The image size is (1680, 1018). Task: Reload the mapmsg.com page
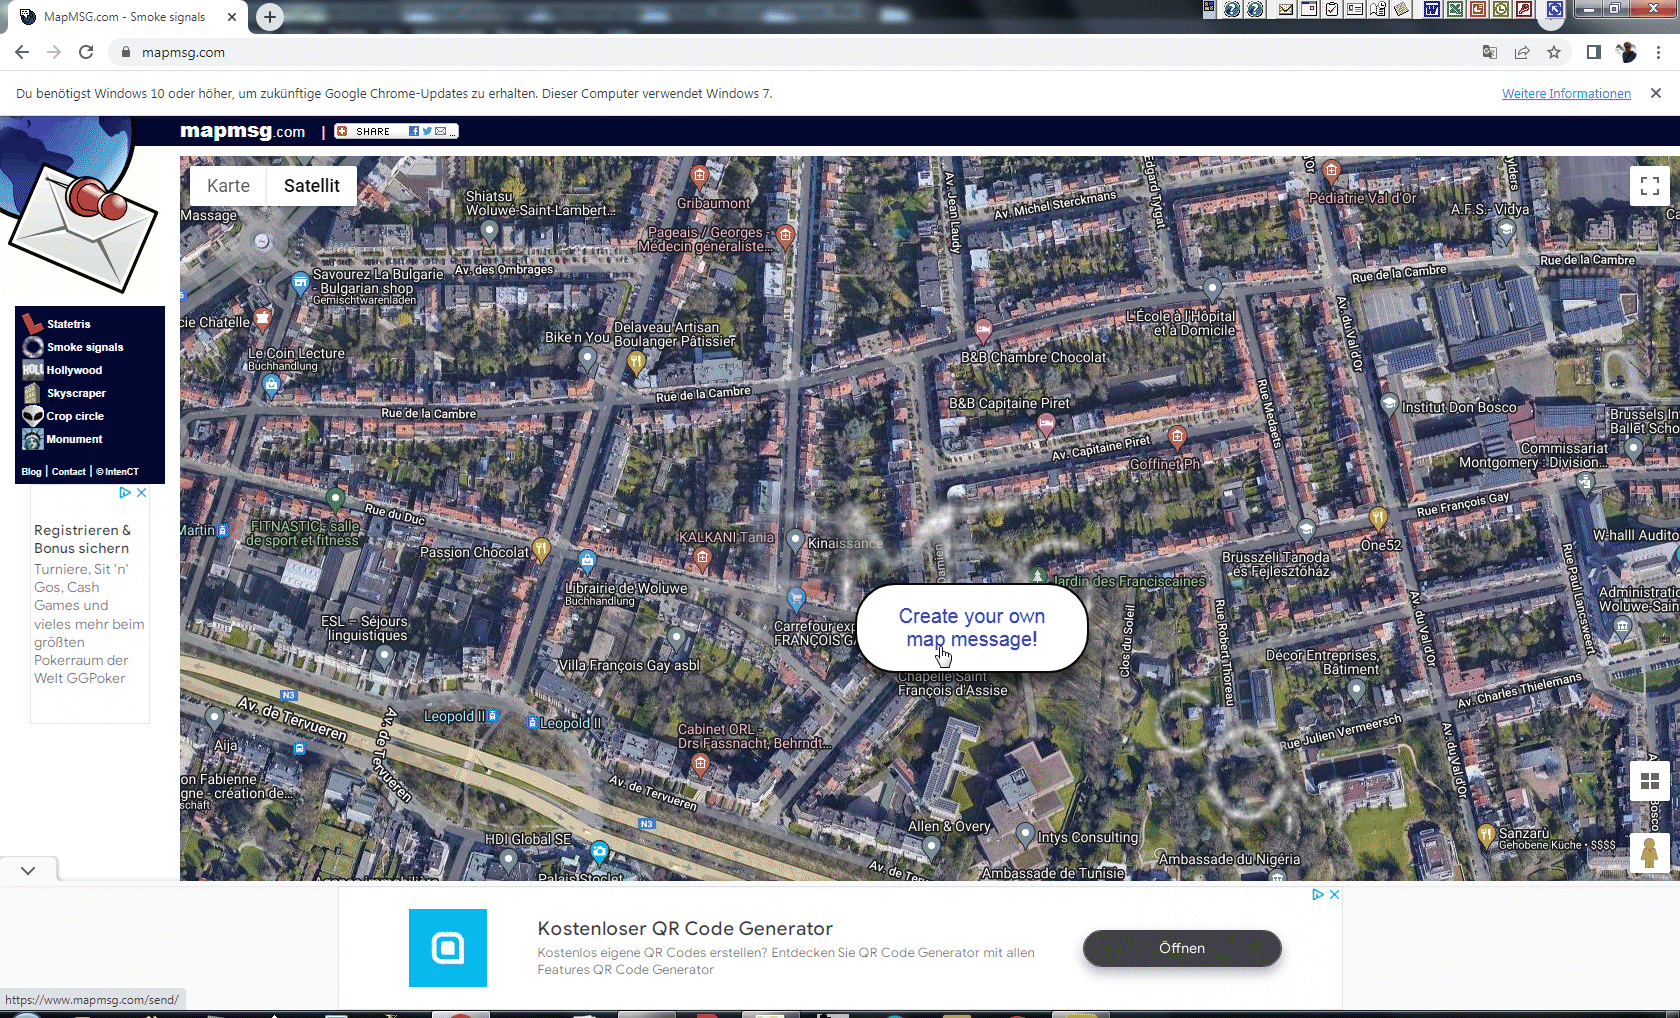pos(86,52)
